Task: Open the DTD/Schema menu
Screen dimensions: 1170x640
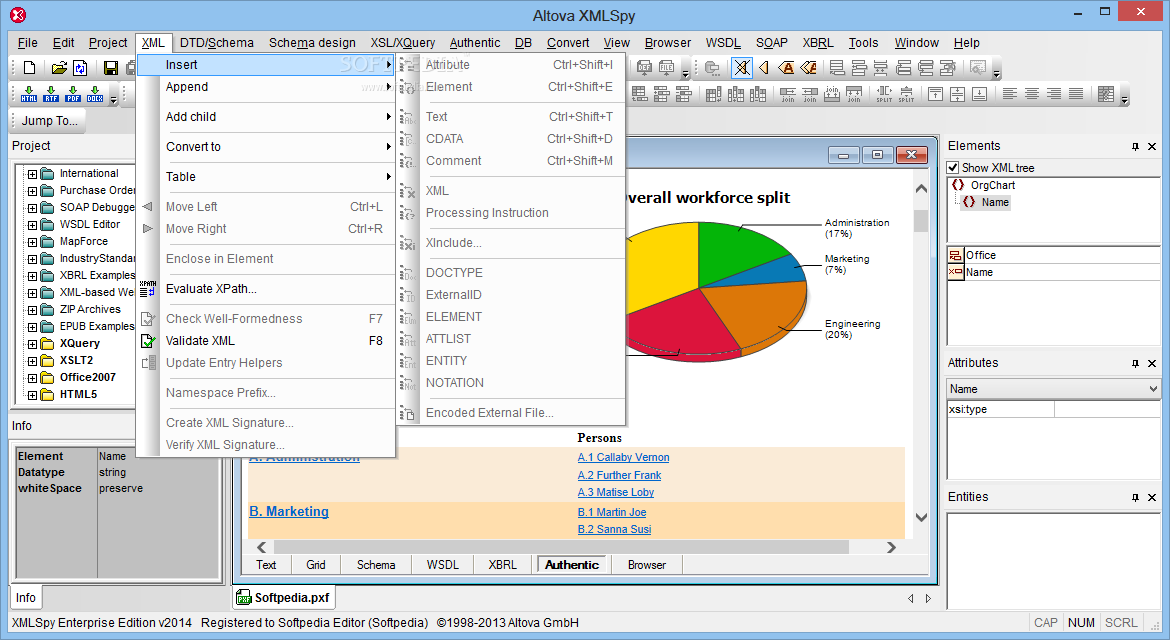Action: point(216,43)
